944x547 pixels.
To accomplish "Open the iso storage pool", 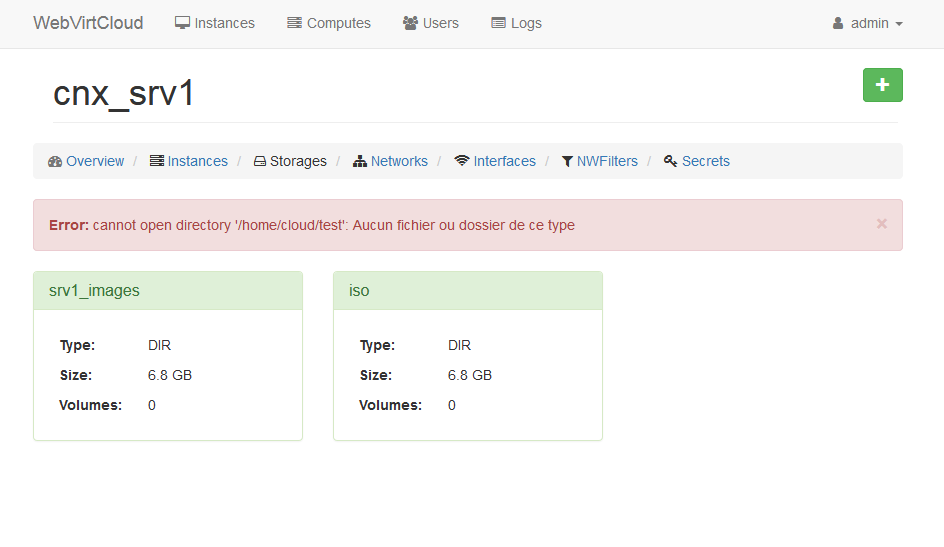I will coord(359,291).
